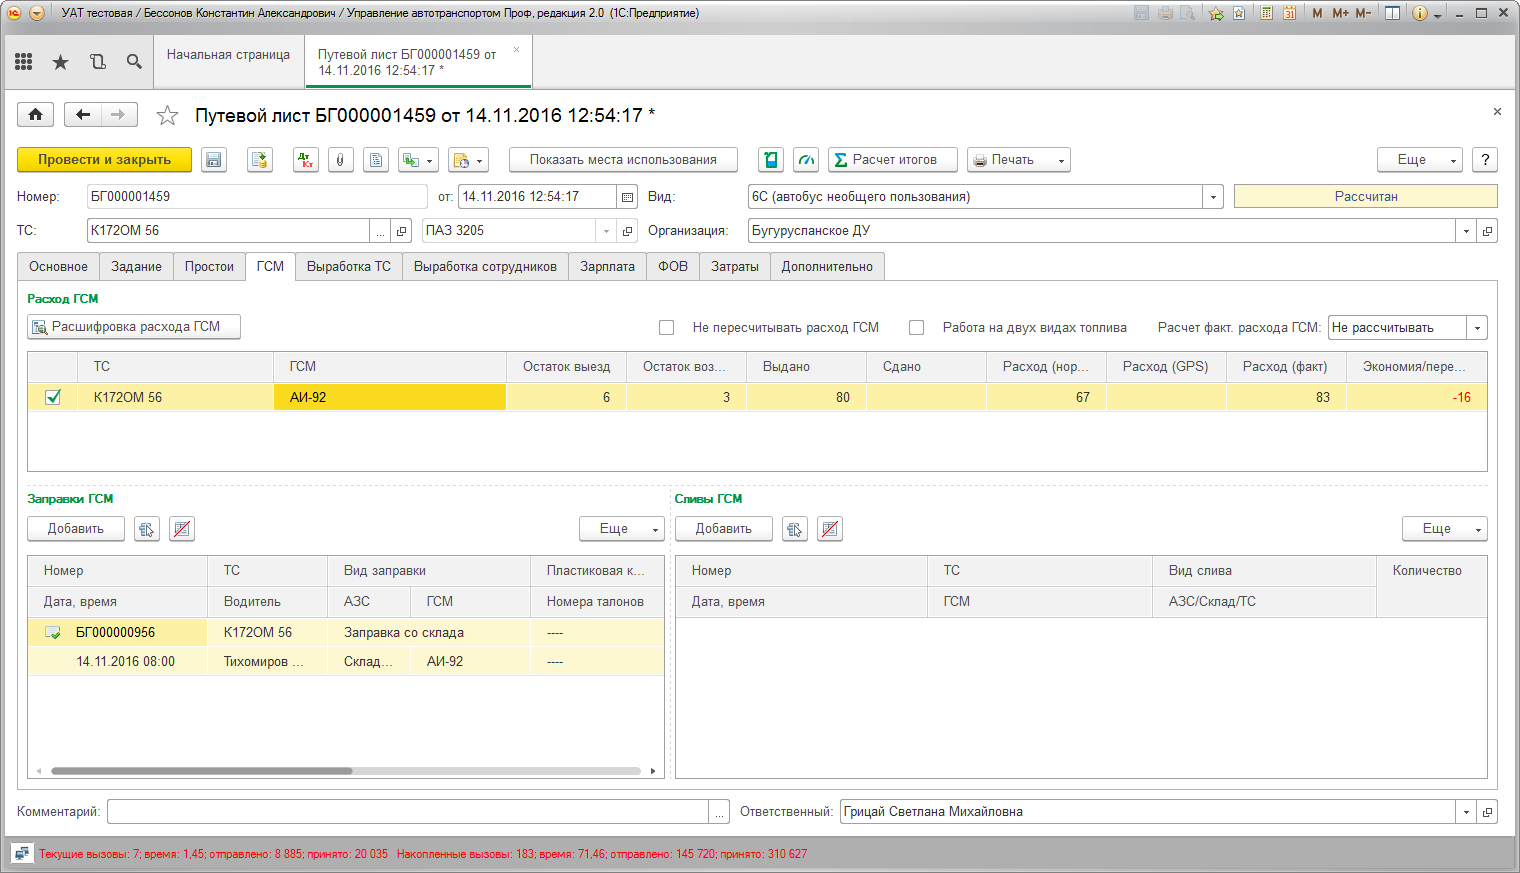Save the document with the diskette icon
The image size is (1520, 873).
click(213, 160)
